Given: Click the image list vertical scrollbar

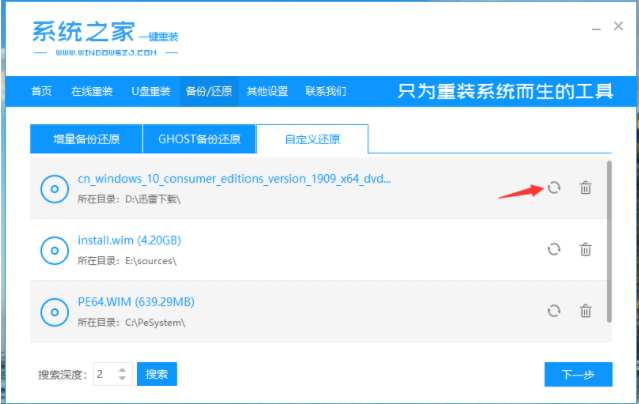Looking at the screenshot, I should click(x=609, y=240).
